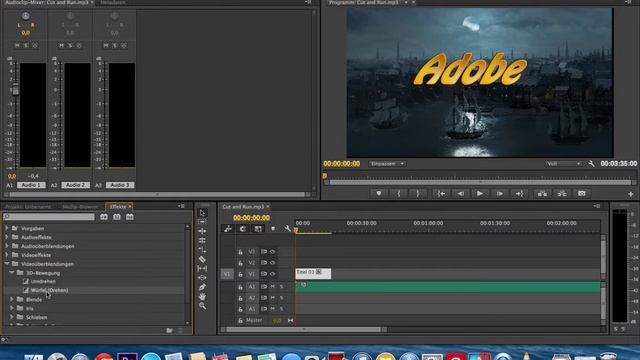The width and height of the screenshot is (640, 360).
Task: Select the Pen tool
Action: (202, 287)
